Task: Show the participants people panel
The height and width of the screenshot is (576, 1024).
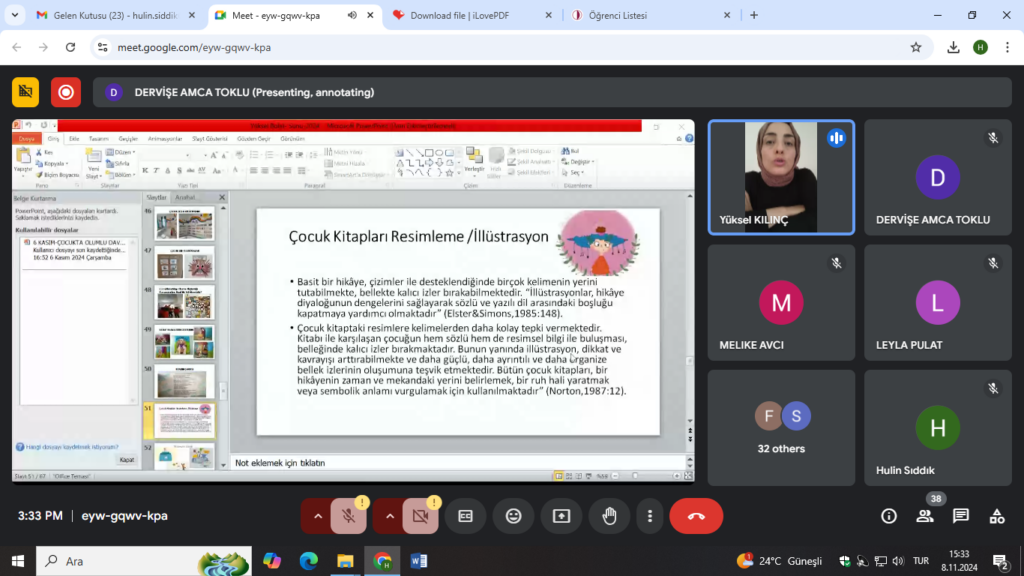Action: pos(925,516)
